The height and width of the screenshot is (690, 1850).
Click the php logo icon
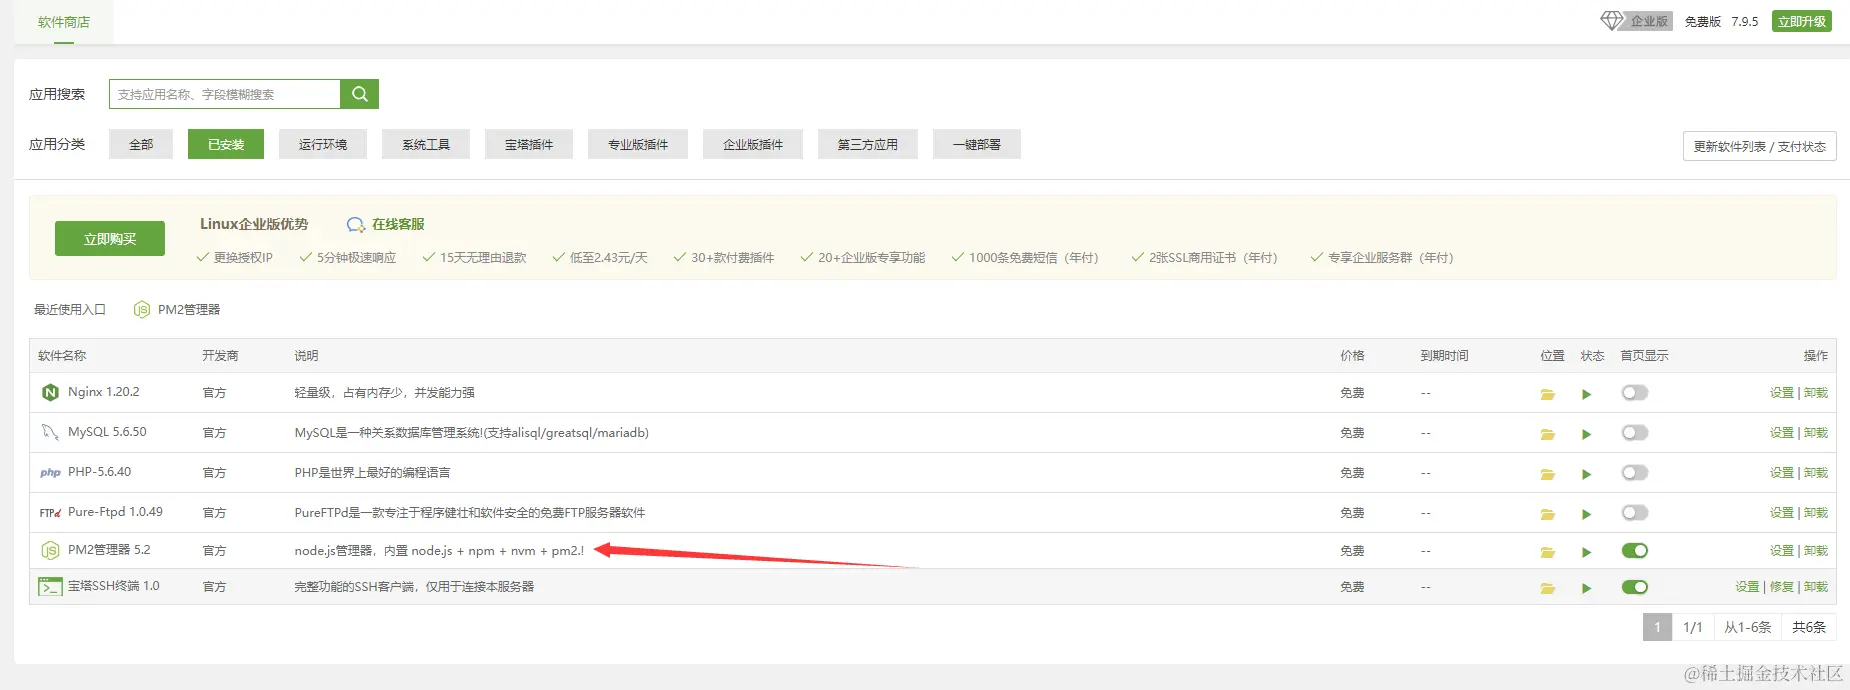(50, 472)
